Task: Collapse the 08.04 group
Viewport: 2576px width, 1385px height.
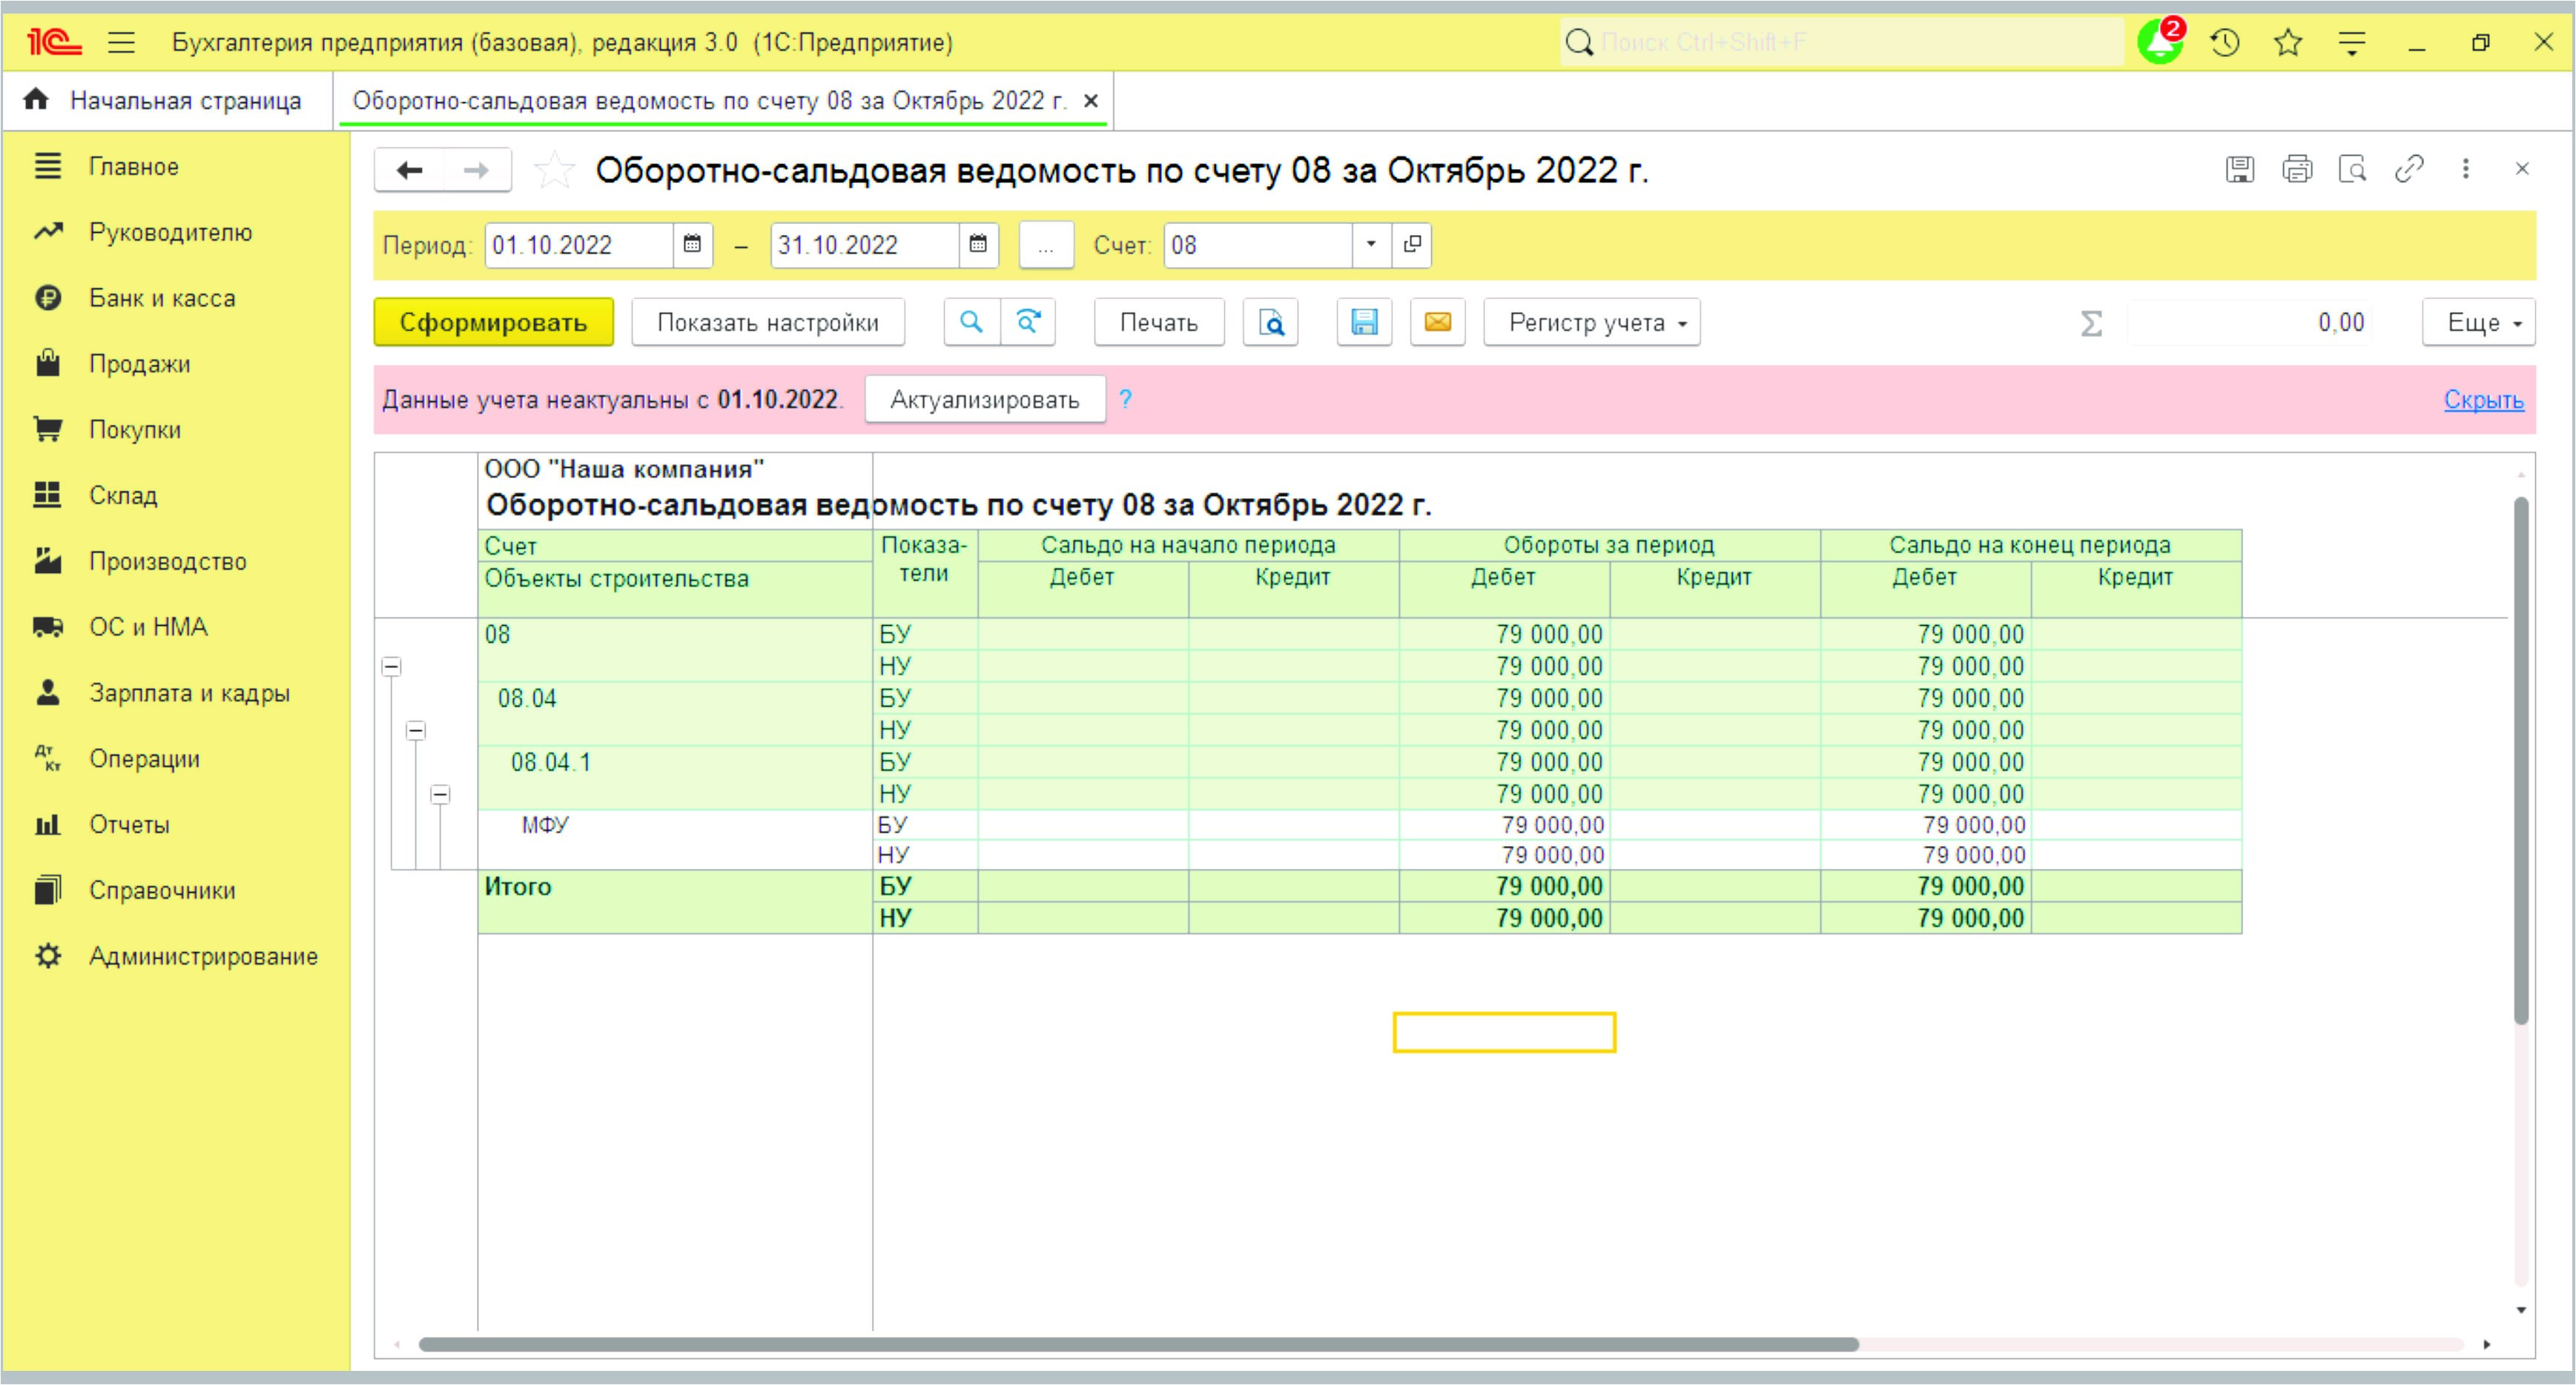Action: click(x=416, y=730)
